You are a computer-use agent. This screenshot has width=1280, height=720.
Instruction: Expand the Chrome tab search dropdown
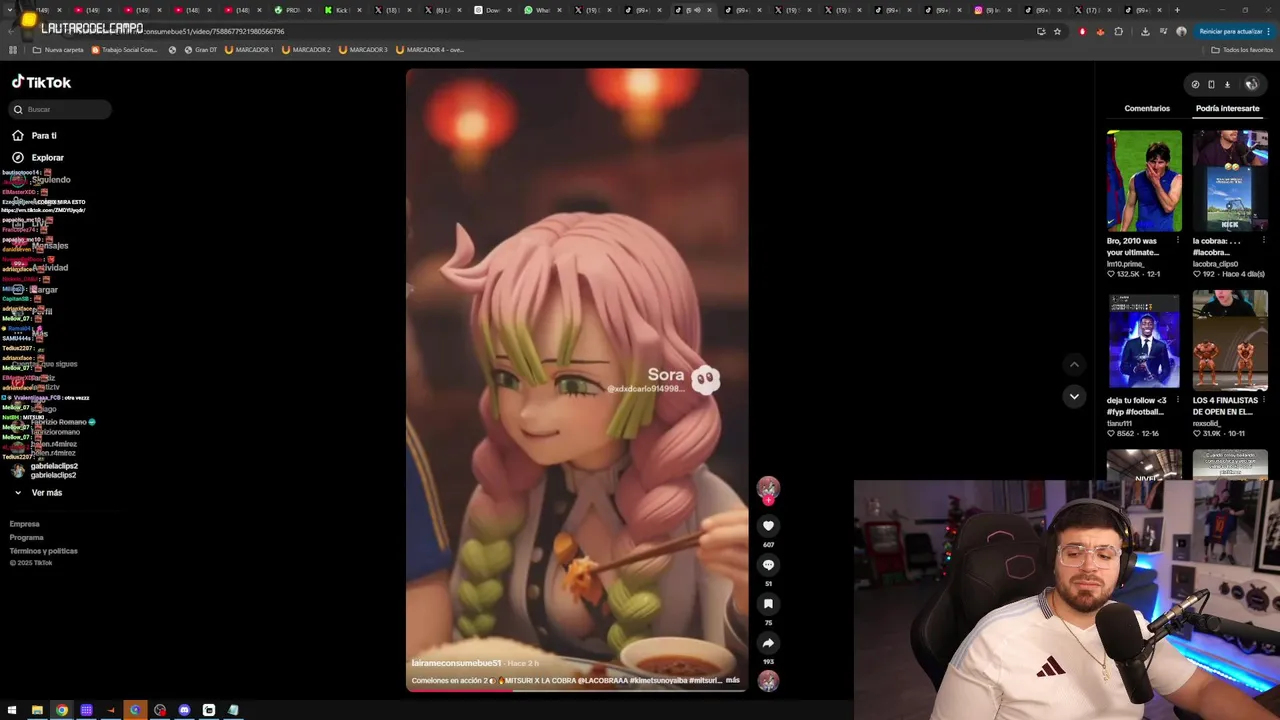(11, 10)
